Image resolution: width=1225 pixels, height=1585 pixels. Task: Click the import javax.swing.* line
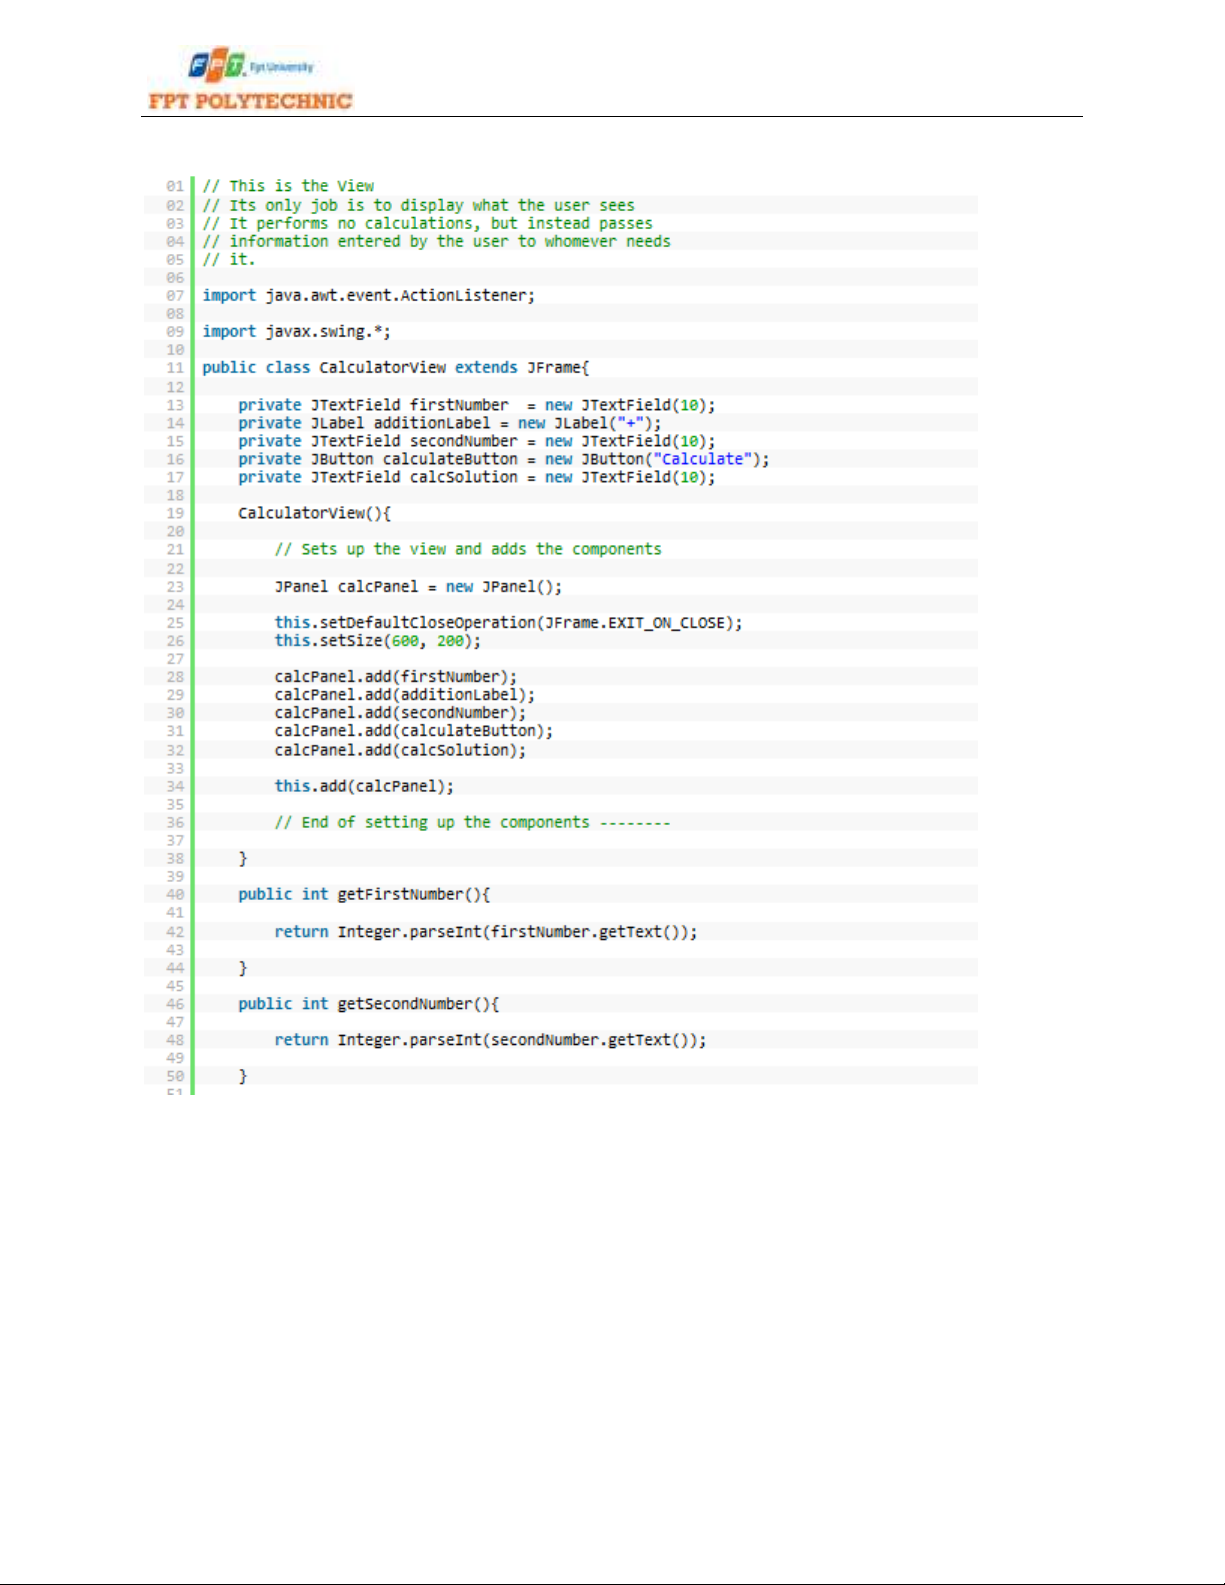pyautogui.click(x=296, y=332)
